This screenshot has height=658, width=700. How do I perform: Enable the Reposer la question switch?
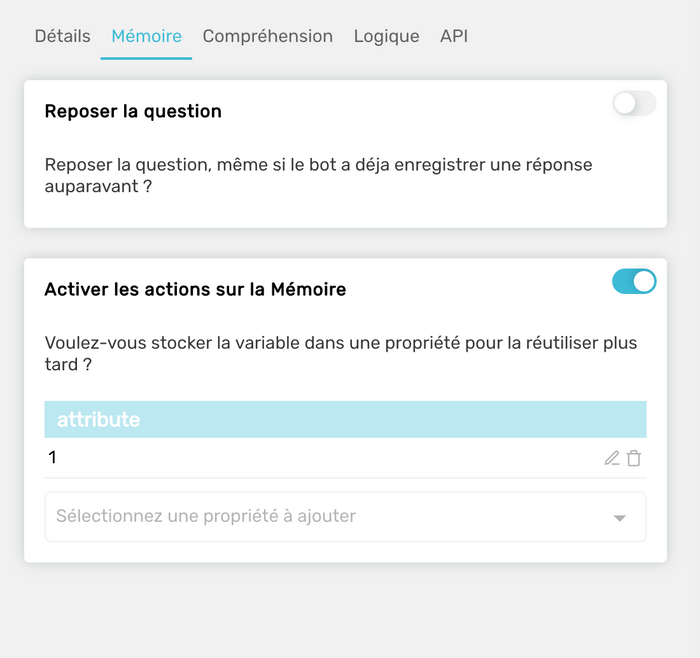(x=634, y=104)
